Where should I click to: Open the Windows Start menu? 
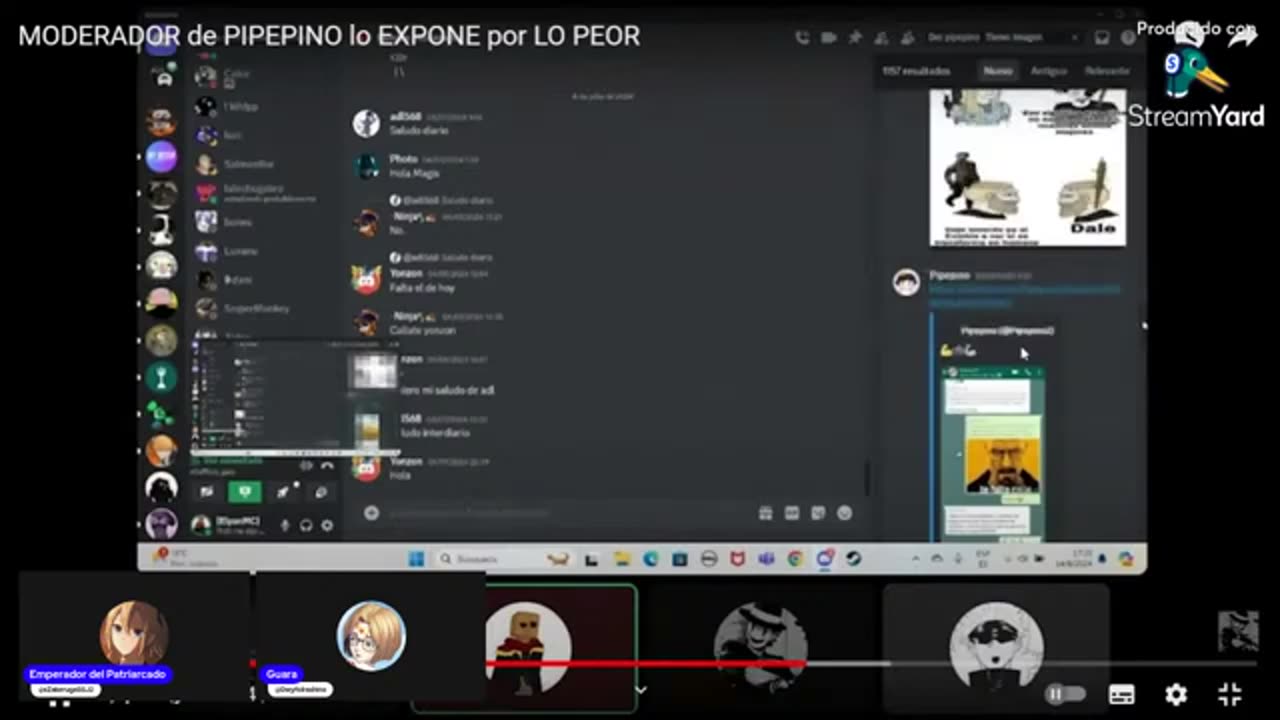pyautogui.click(x=416, y=559)
